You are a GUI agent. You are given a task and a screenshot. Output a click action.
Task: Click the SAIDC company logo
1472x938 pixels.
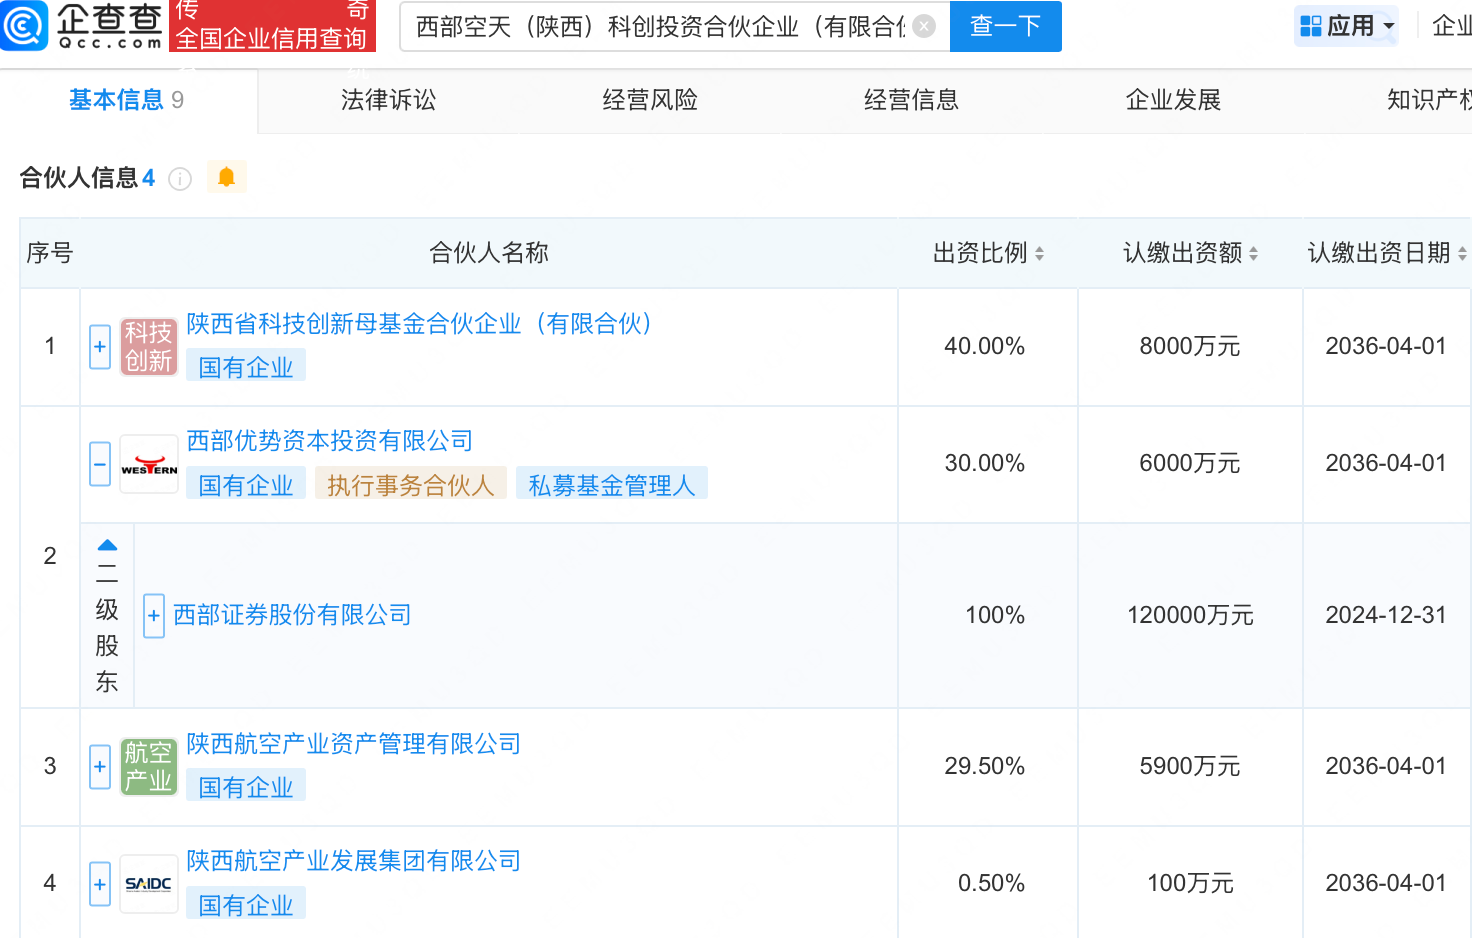point(149,884)
